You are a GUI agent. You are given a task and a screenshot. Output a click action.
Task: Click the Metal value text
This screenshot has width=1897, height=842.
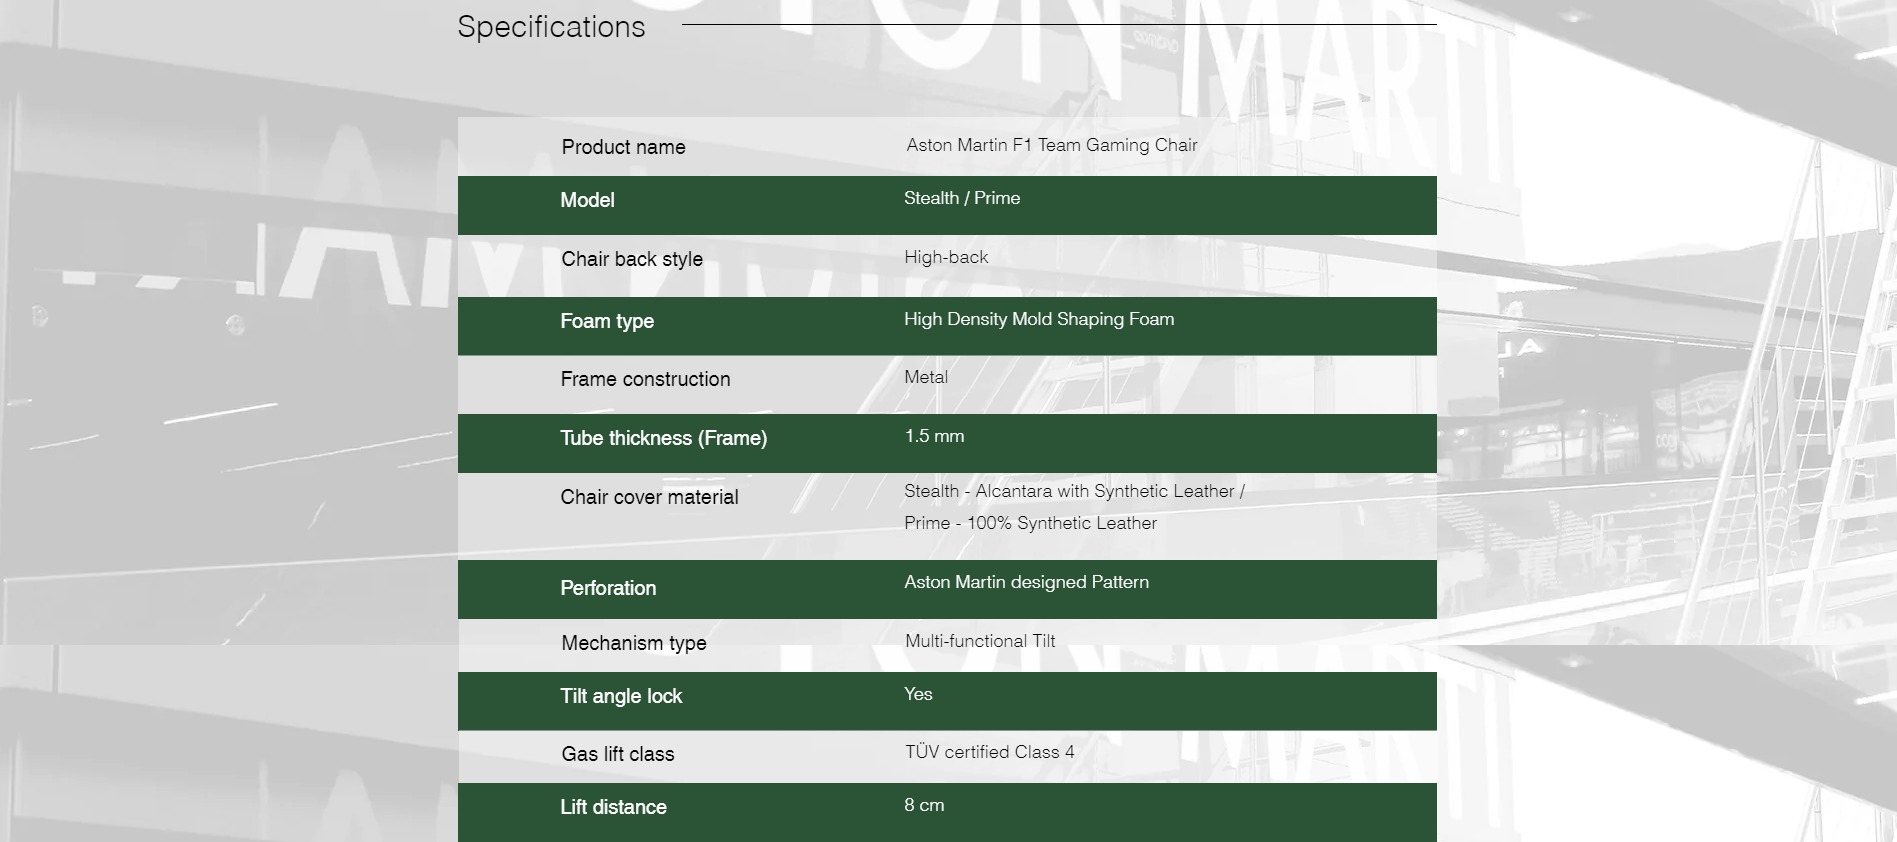click(x=925, y=377)
